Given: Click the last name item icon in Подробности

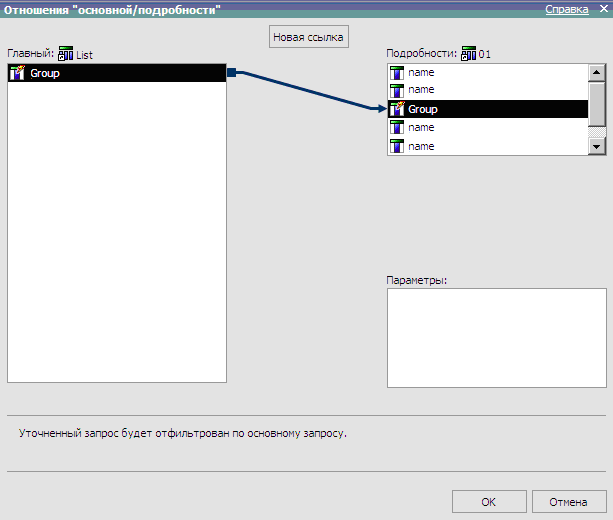Looking at the screenshot, I should (396, 146).
